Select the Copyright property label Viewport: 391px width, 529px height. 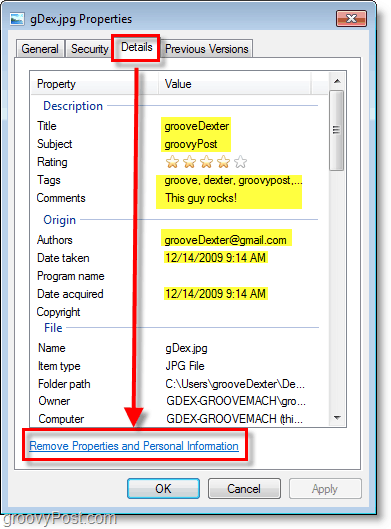58,312
